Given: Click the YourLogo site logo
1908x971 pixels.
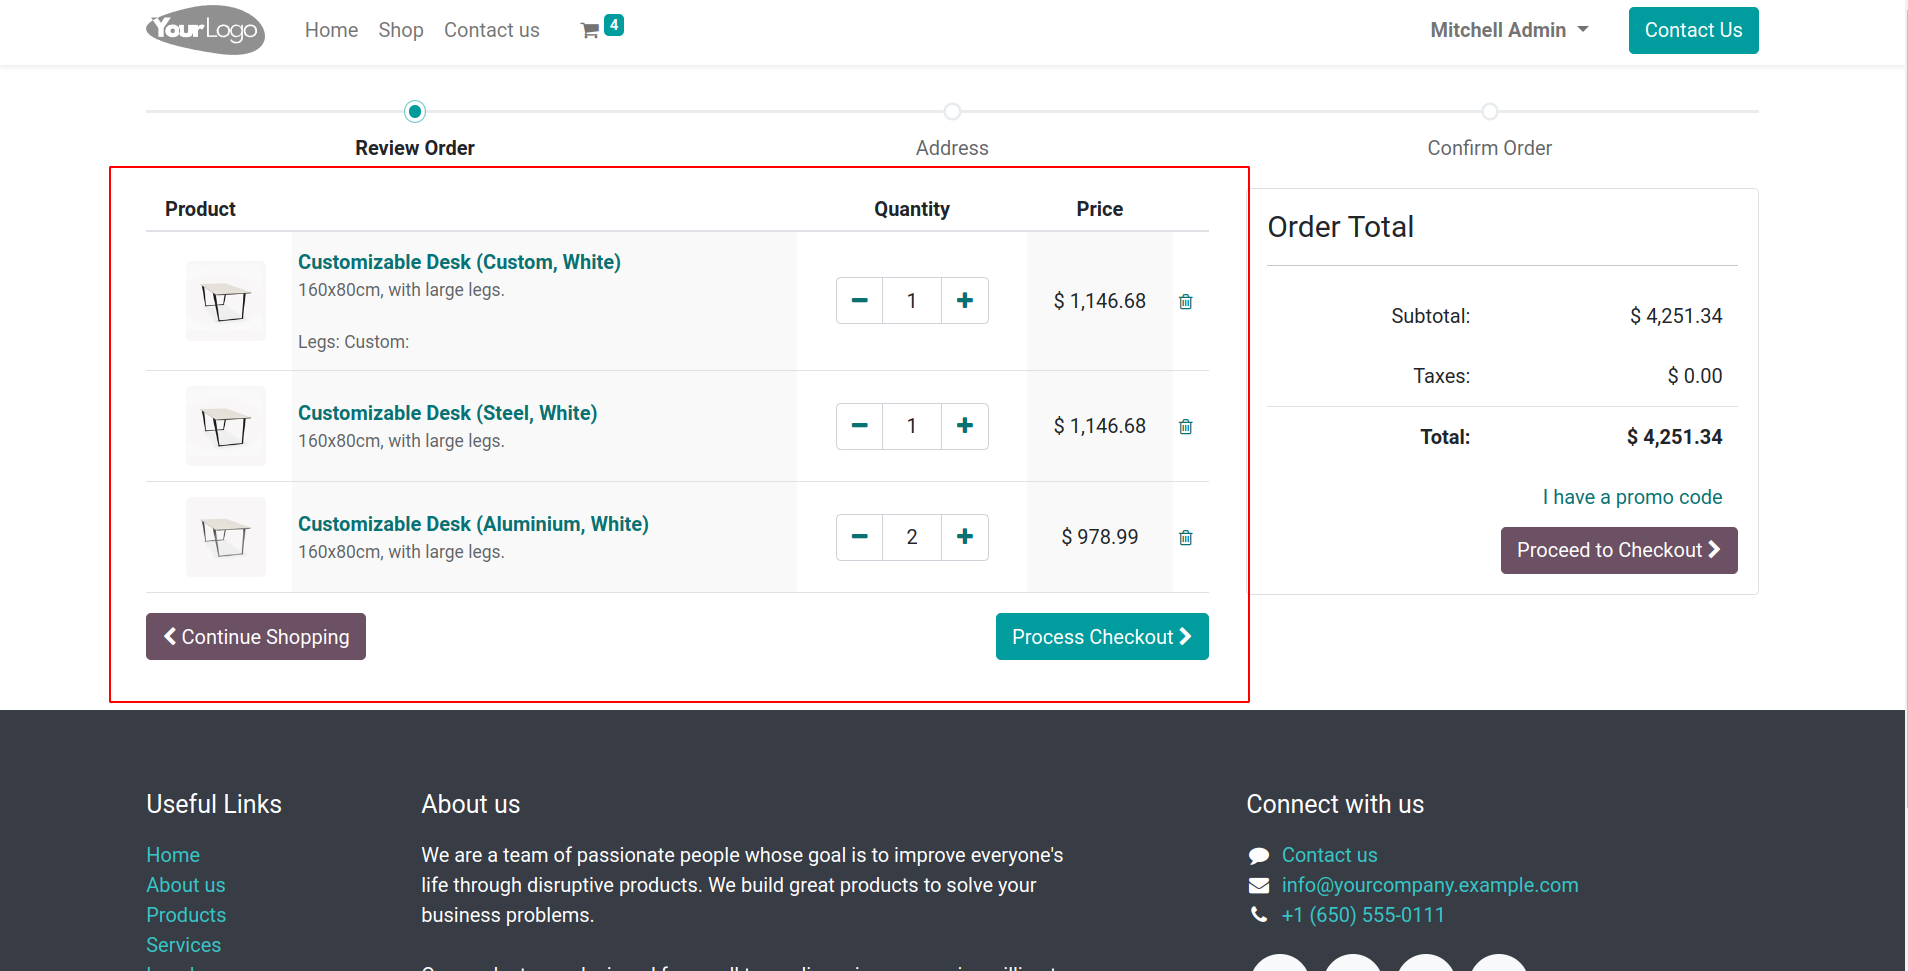Looking at the screenshot, I should pos(206,30).
